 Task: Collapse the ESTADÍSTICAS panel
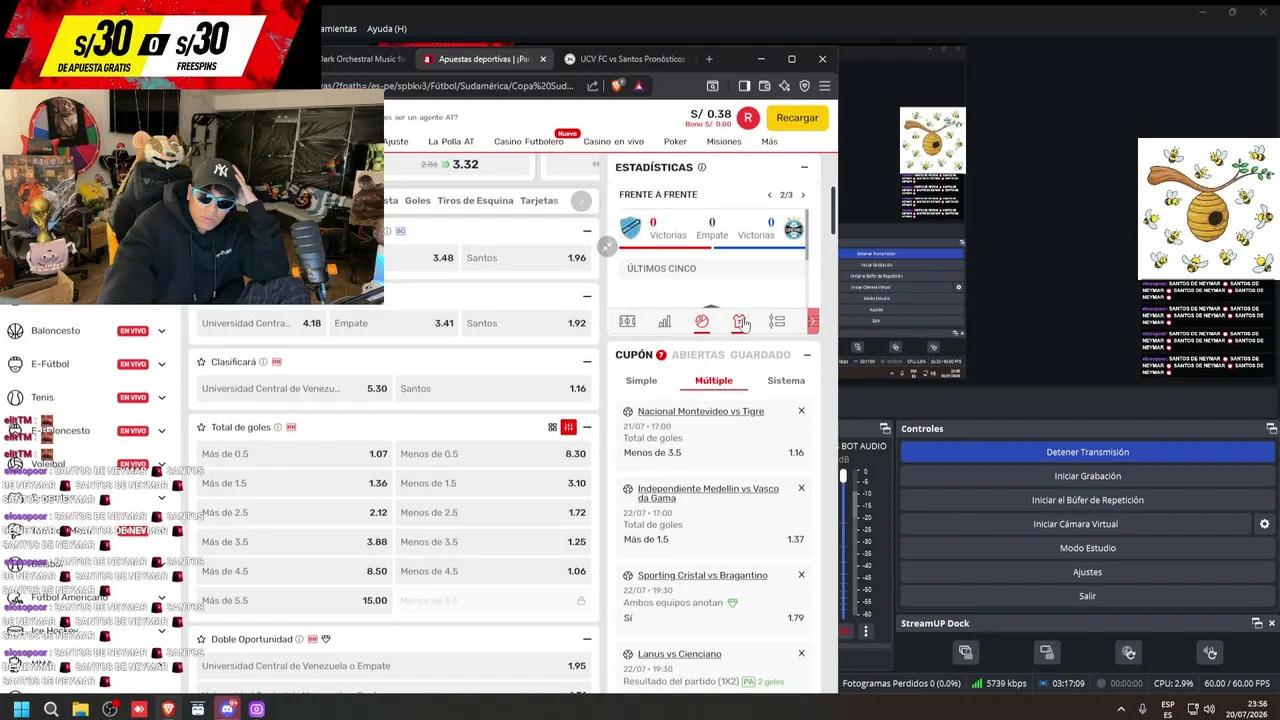[804, 167]
